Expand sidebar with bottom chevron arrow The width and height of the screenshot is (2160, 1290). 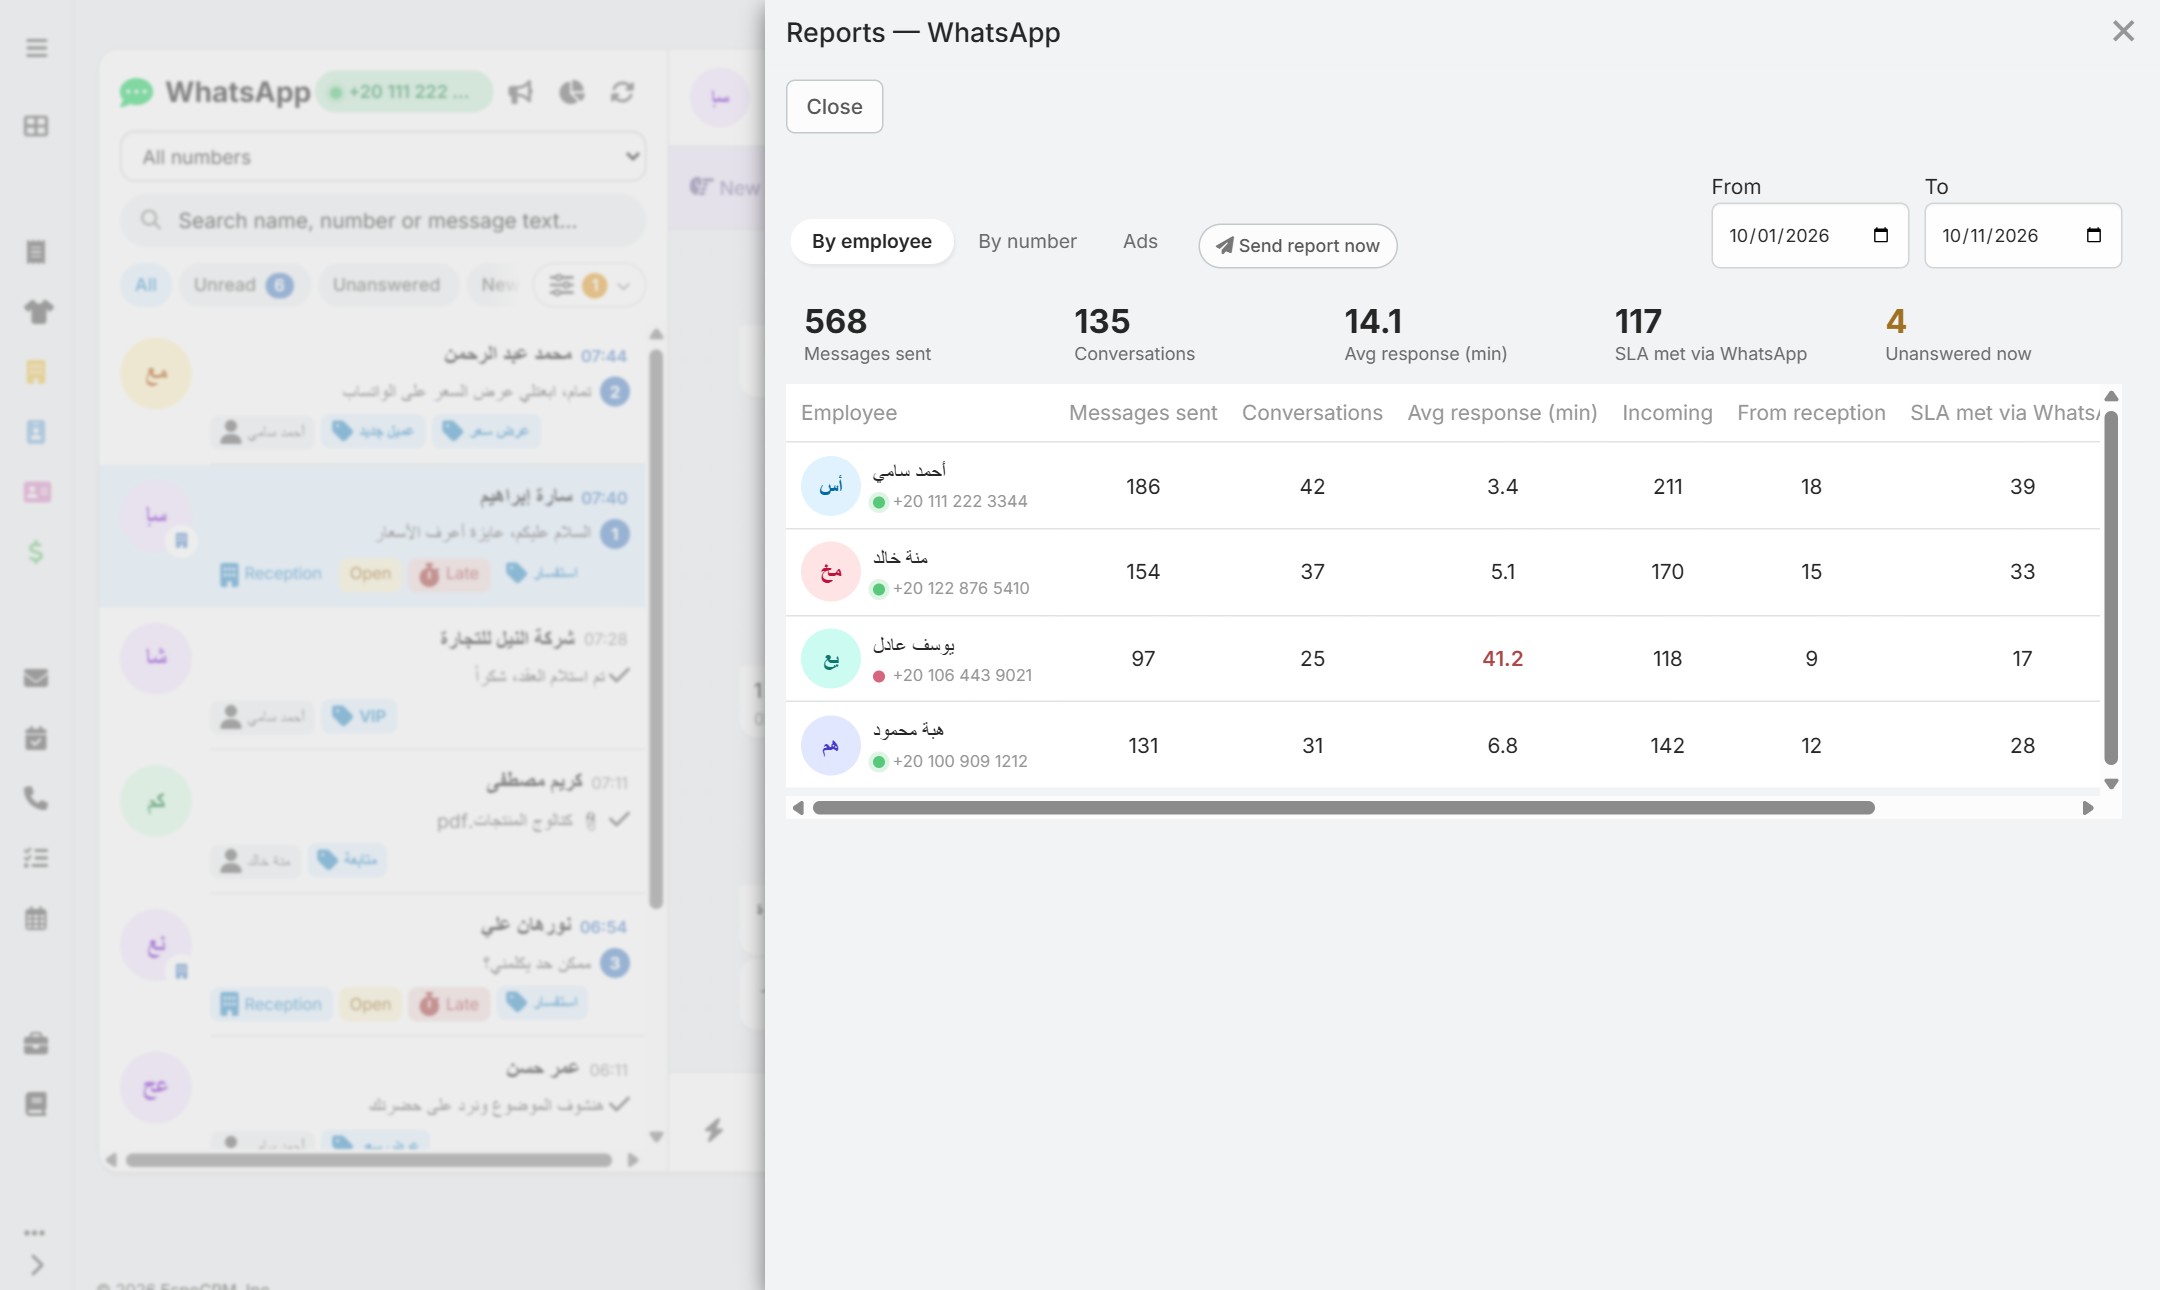click(36, 1265)
